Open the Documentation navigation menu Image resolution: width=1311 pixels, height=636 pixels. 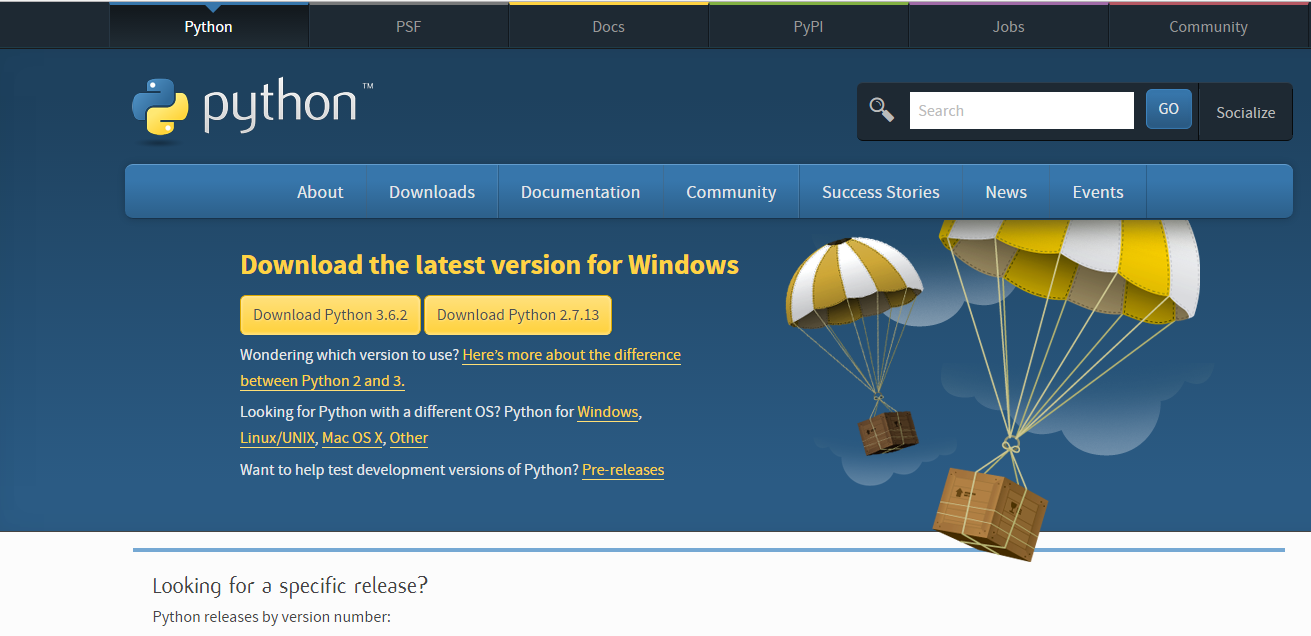pyautogui.click(x=580, y=192)
